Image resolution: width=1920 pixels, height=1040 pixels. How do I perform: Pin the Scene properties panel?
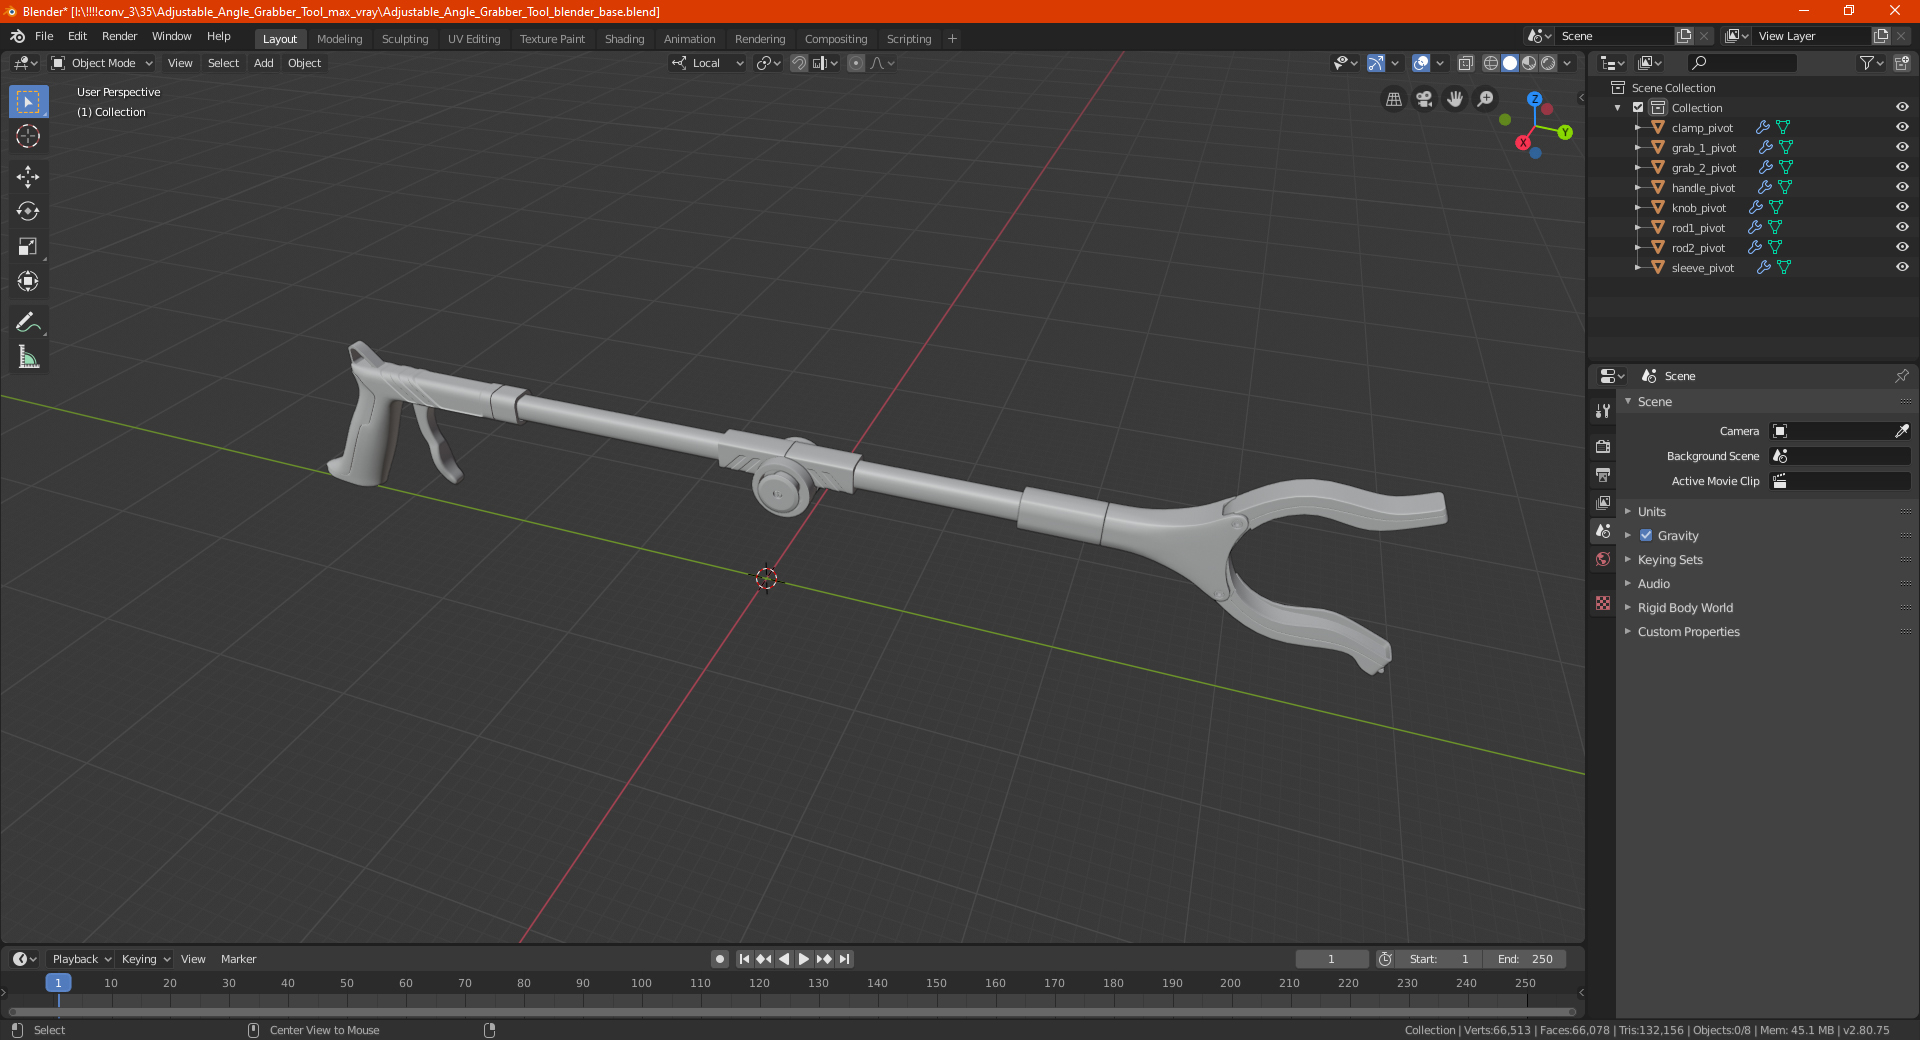point(1901,376)
